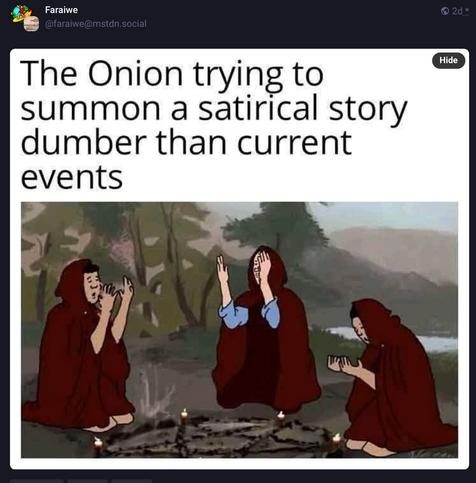
Task: Click the first partially visible button below post
Action: coord(36,481)
